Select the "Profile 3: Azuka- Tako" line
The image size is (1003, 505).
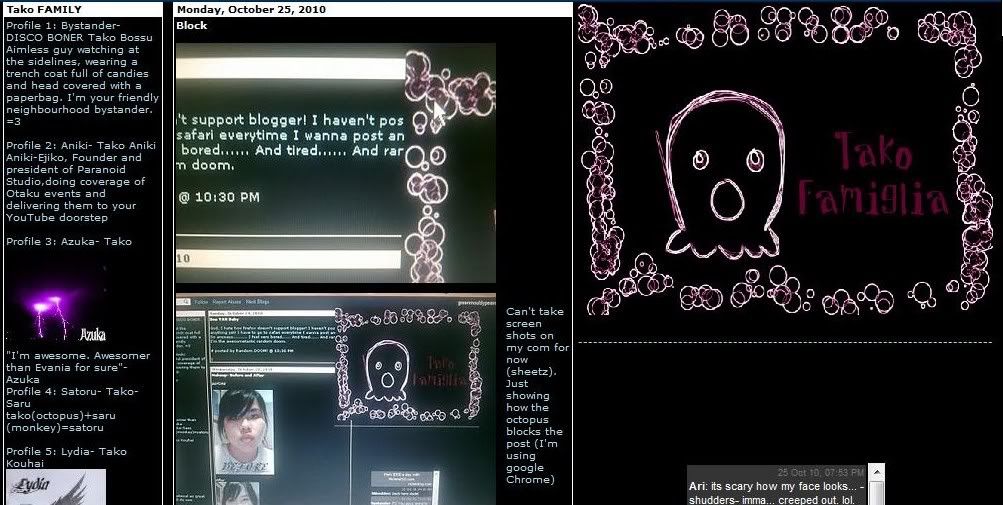pos(69,241)
